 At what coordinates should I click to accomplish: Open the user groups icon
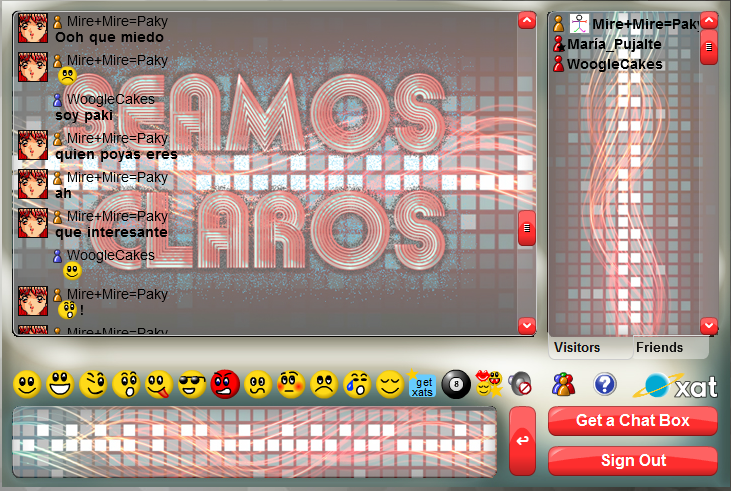(x=564, y=384)
